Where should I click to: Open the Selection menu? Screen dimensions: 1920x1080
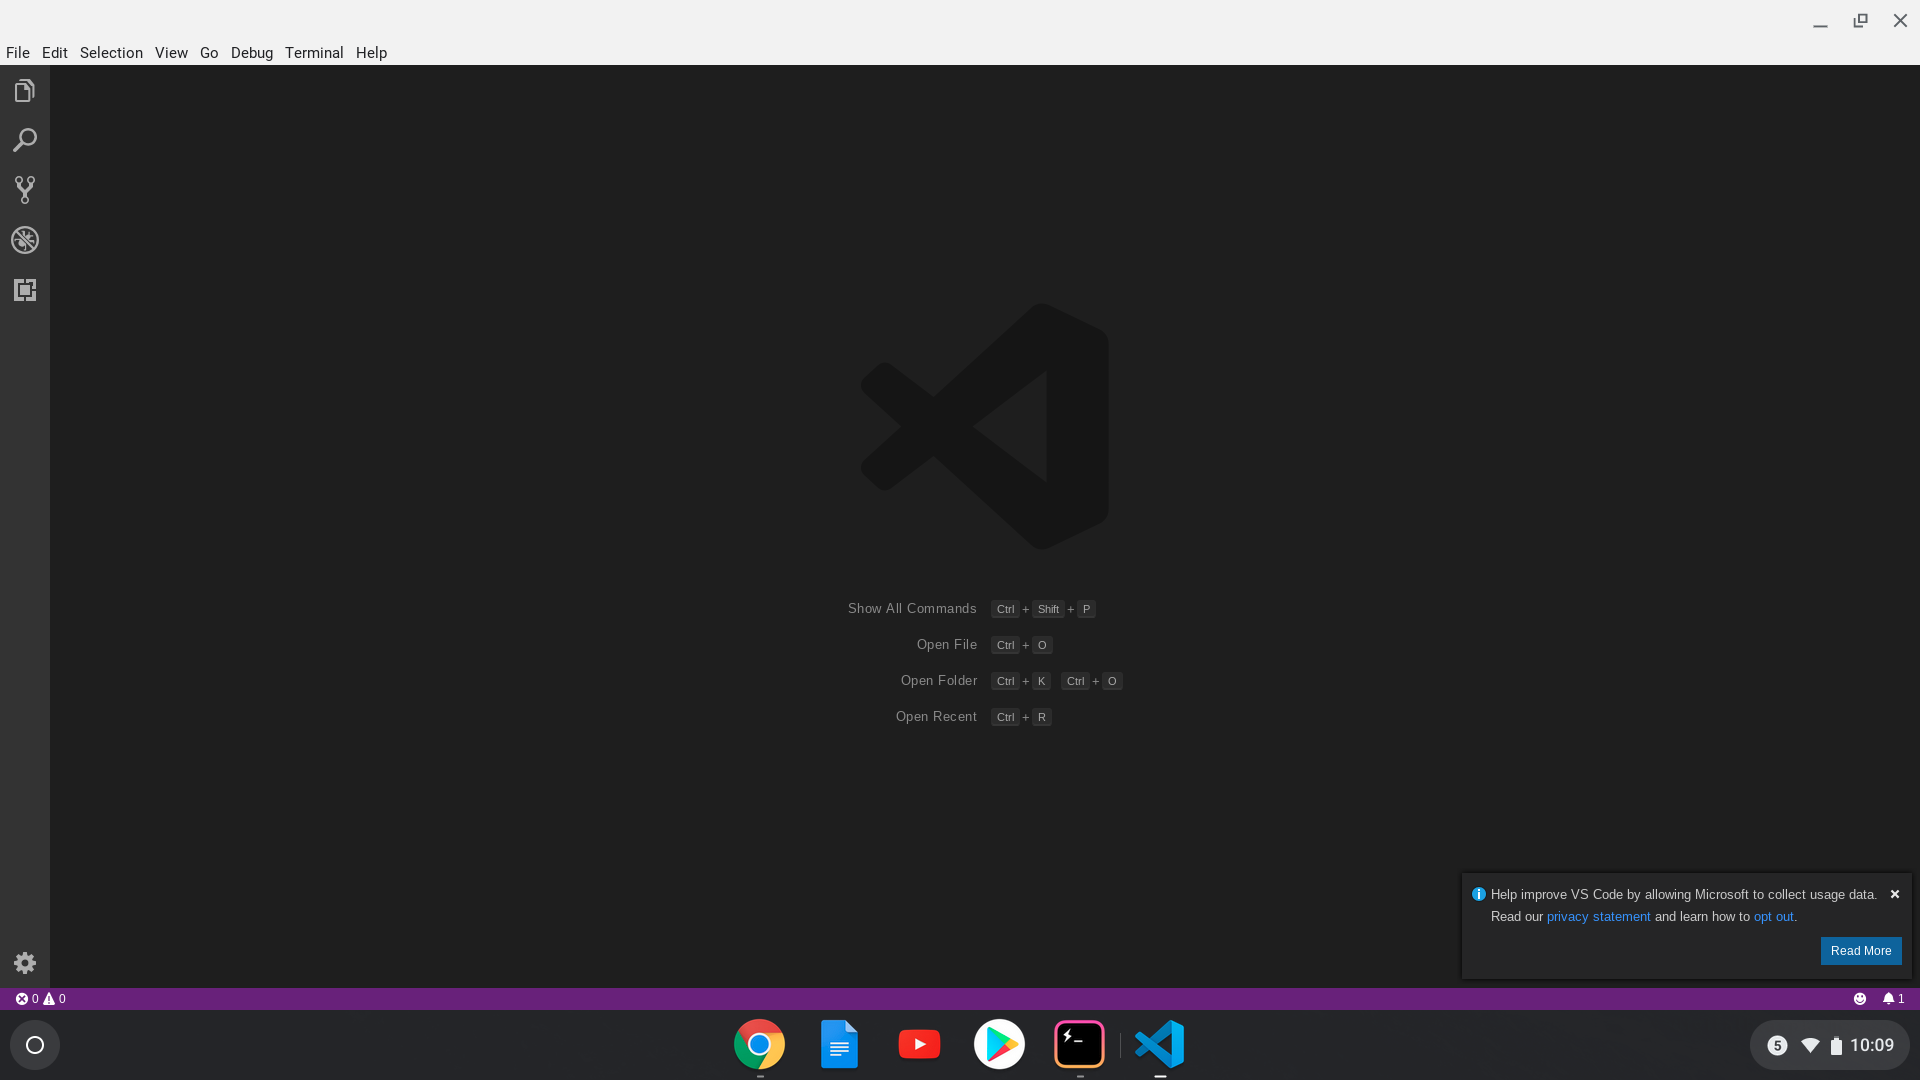pos(111,53)
